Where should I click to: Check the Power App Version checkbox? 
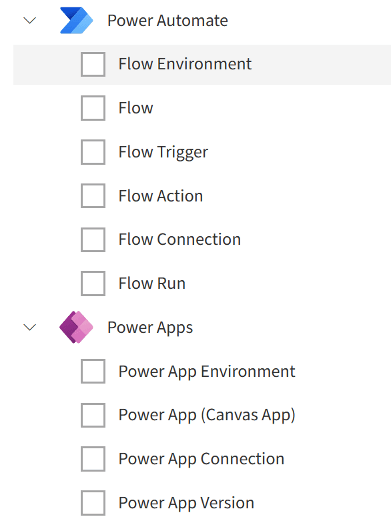tap(93, 503)
